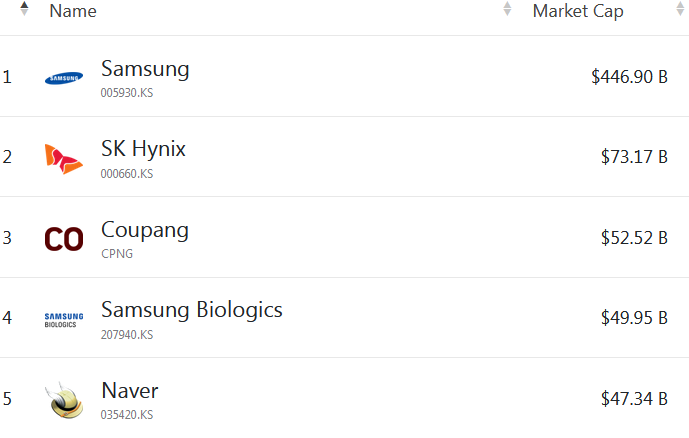Open the SK Hynix company page
The height and width of the screenshot is (438, 689).
(143, 149)
